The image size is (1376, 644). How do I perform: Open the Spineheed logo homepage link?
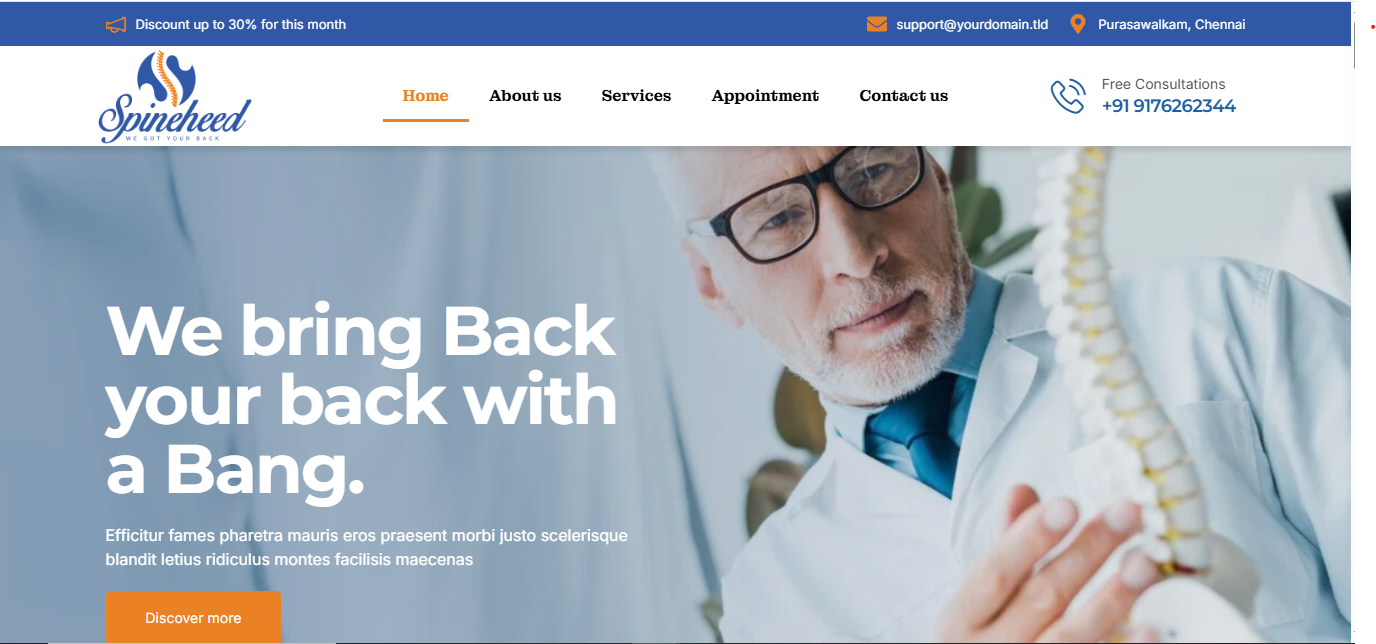pyautogui.click(x=174, y=97)
